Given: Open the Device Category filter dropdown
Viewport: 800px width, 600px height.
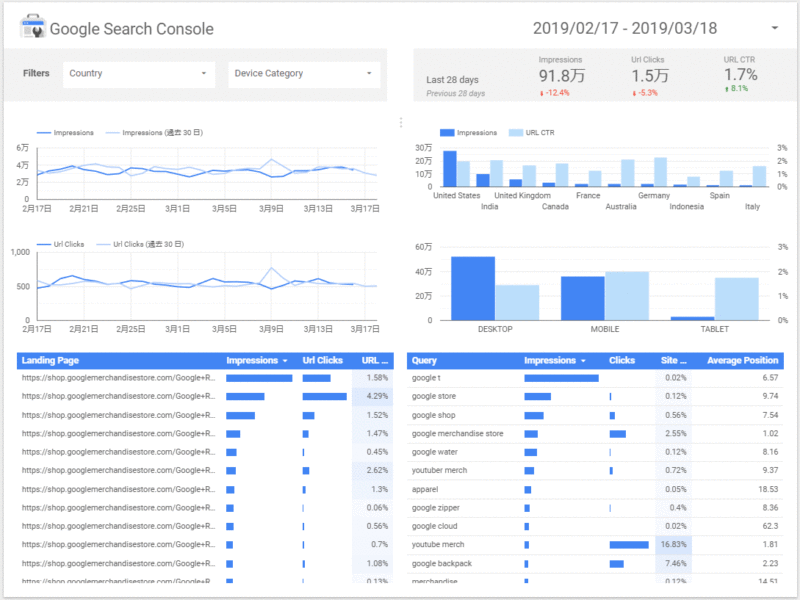Looking at the screenshot, I should pyautogui.click(x=304, y=74).
